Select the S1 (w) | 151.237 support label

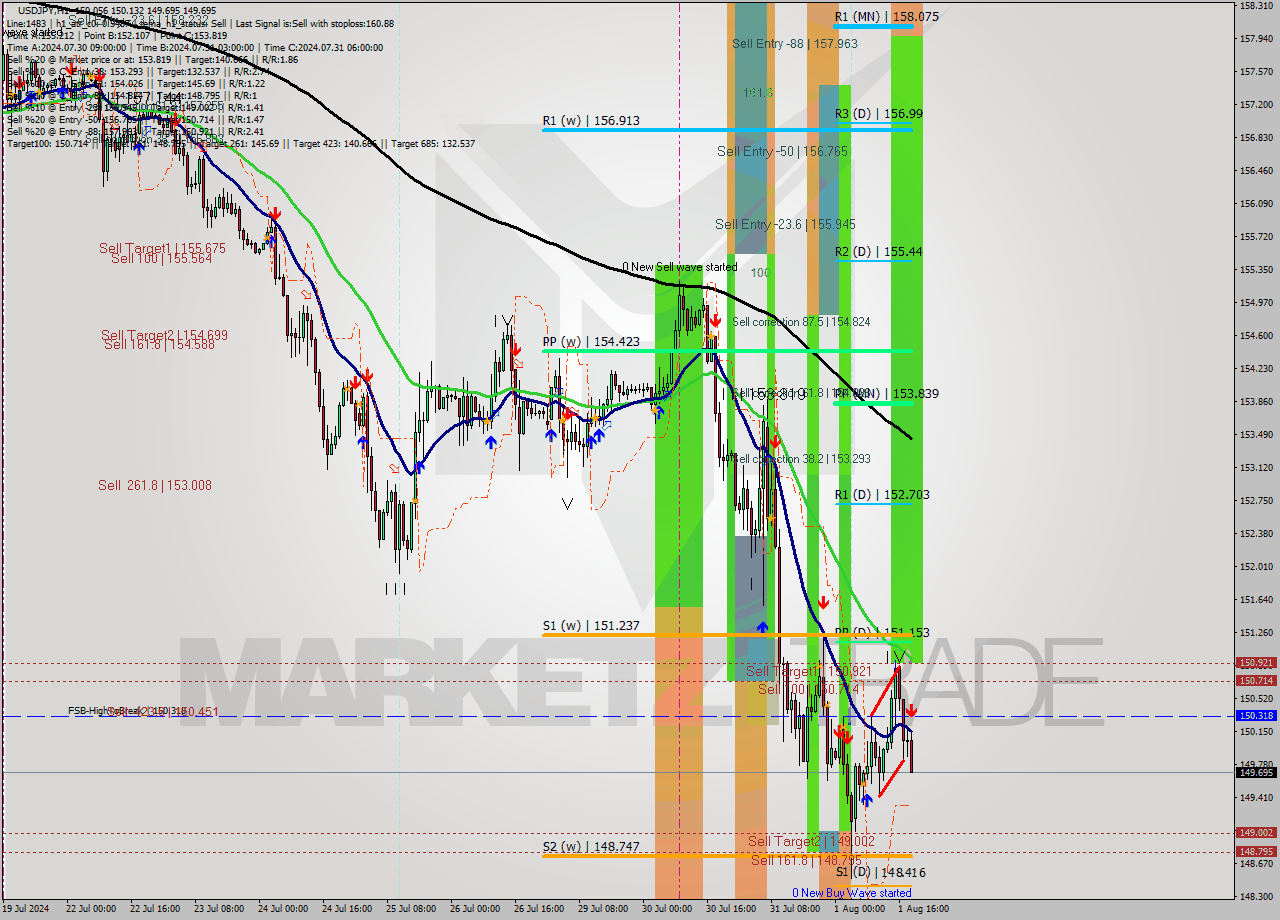tap(591, 627)
